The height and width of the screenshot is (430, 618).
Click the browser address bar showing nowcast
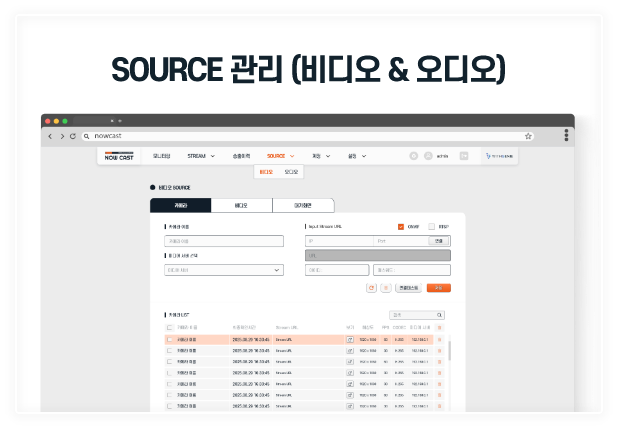[x=300, y=136]
